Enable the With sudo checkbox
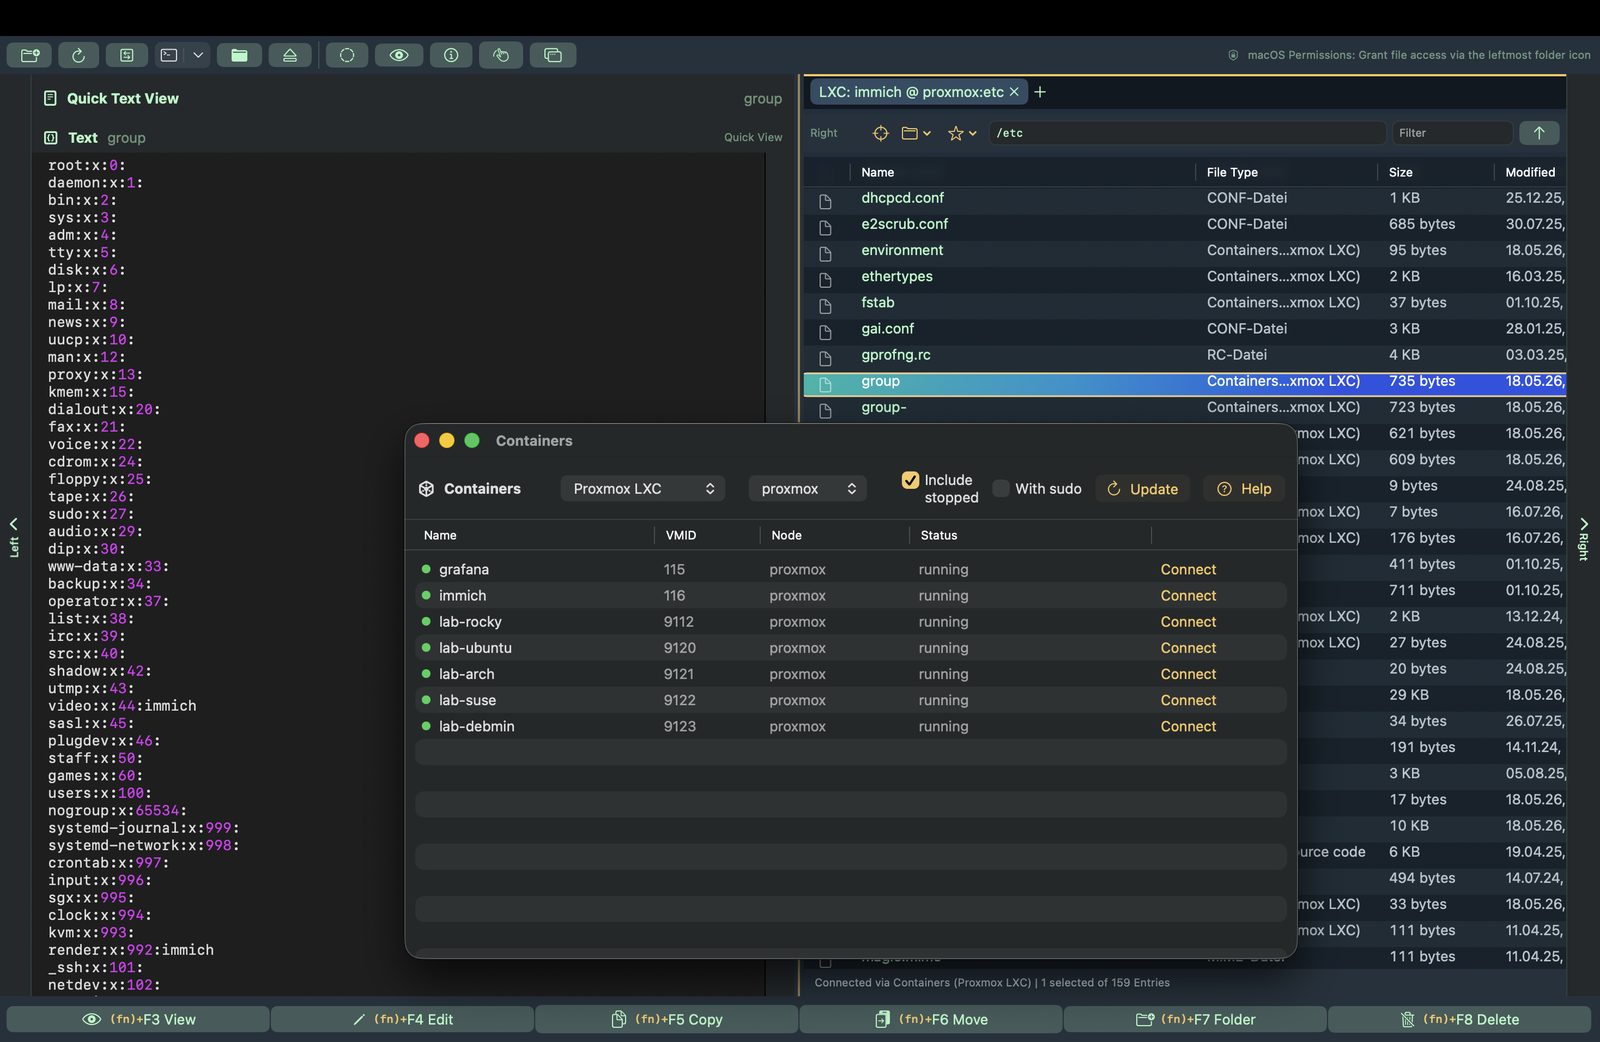Image resolution: width=1600 pixels, height=1042 pixels. [1000, 488]
